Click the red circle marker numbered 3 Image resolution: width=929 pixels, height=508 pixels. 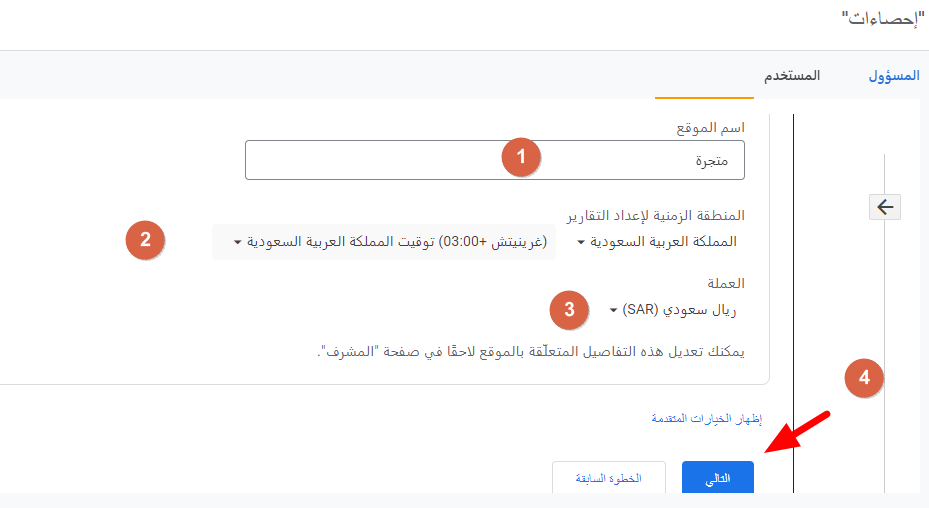(569, 309)
